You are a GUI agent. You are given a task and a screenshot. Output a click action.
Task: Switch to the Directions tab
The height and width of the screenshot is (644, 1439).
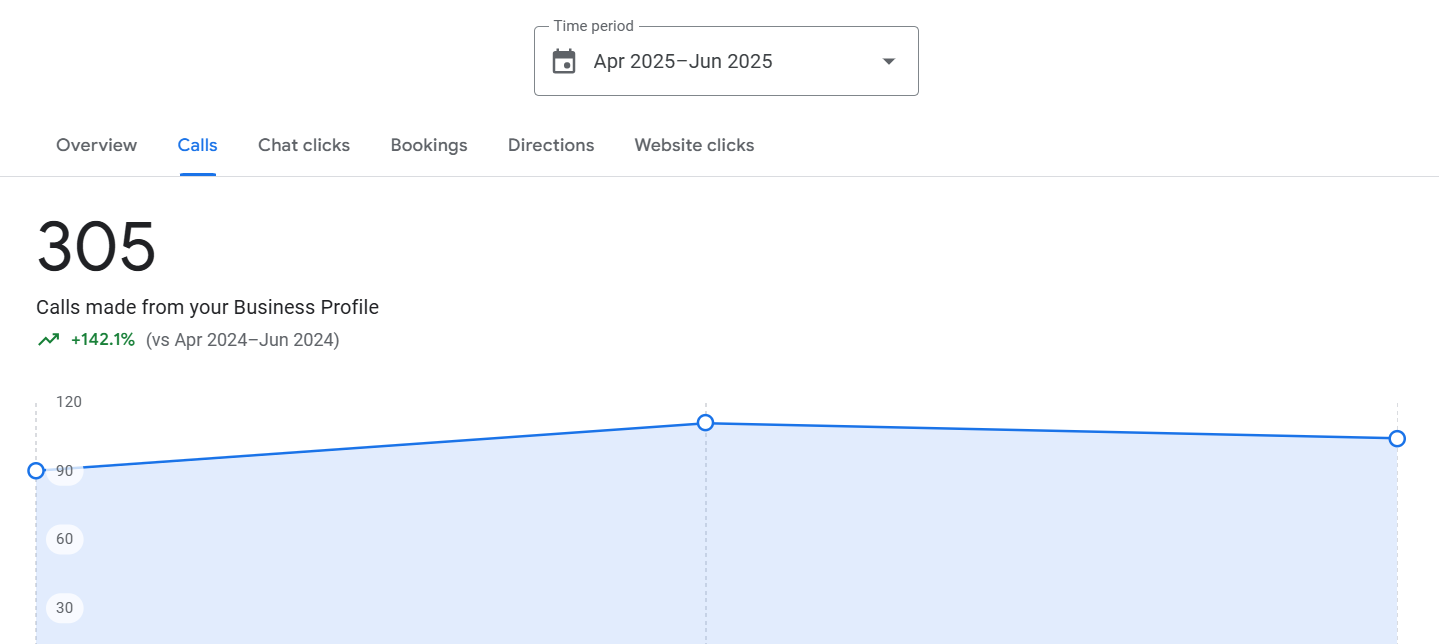click(x=551, y=145)
